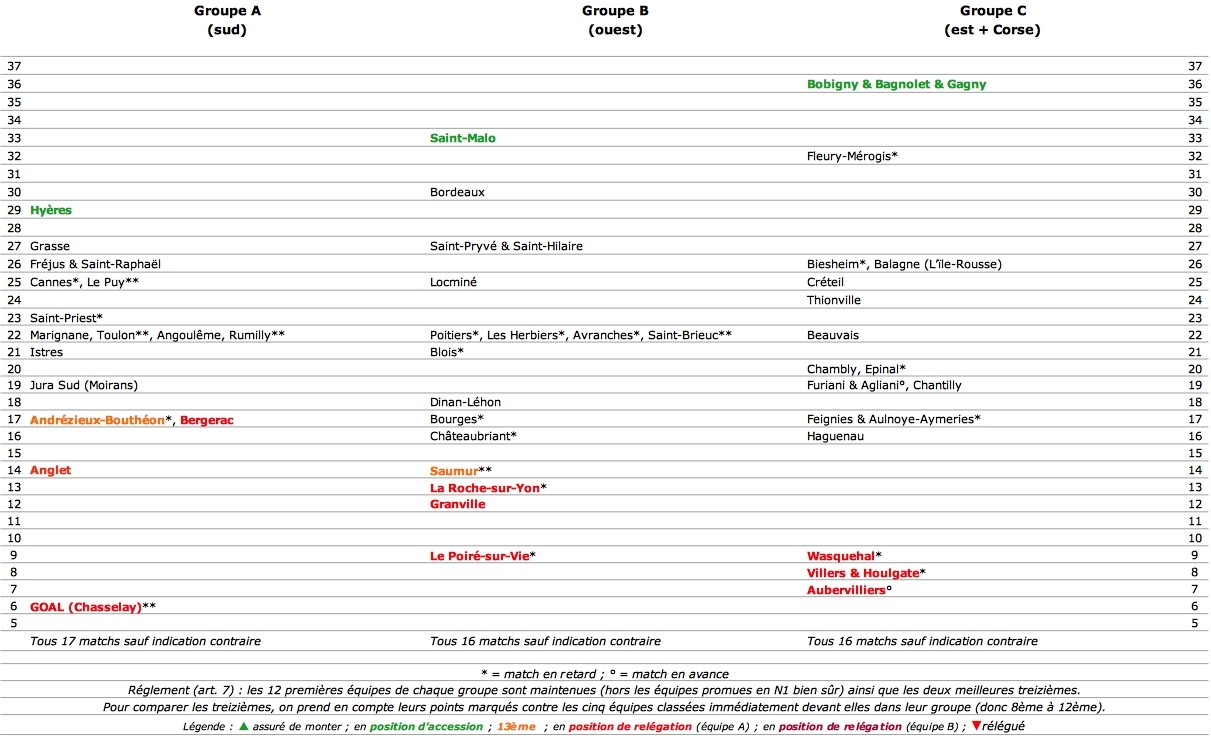Click GOAL (Chasselay) at row 6
Screen dimensions: 1211x745
86,606
